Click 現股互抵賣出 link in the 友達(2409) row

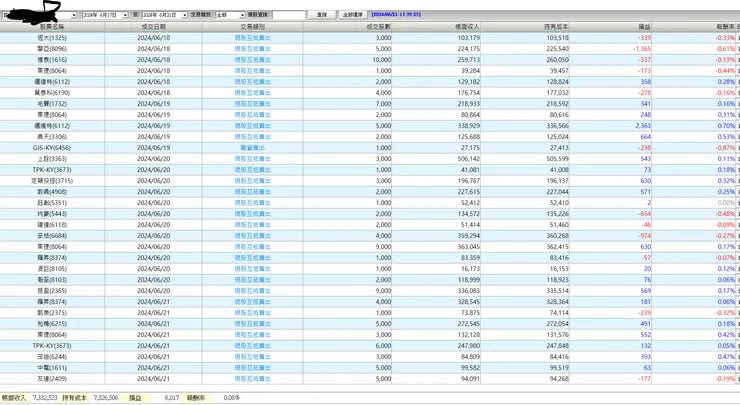252,379
